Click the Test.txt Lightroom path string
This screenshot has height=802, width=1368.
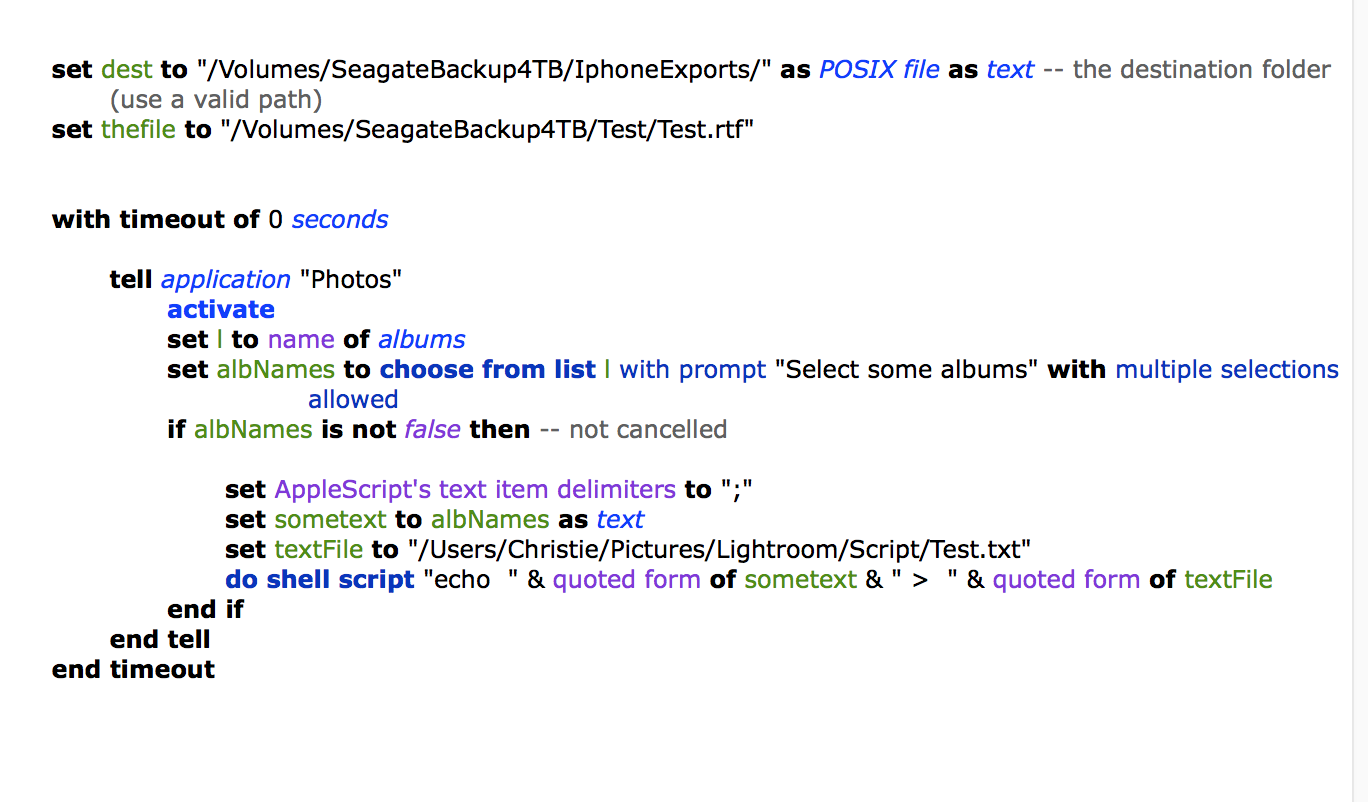pos(720,550)
